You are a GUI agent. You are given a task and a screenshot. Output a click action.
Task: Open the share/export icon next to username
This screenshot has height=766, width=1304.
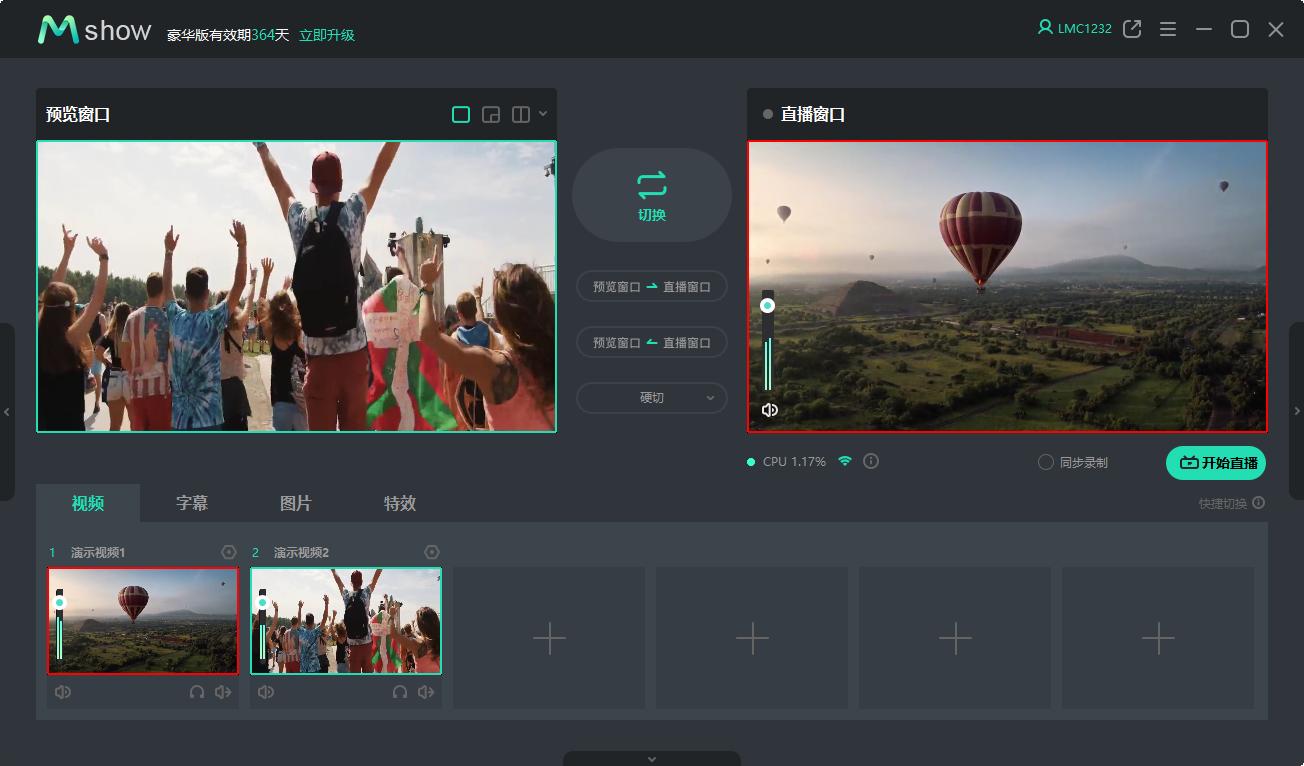coord(1132,29)
